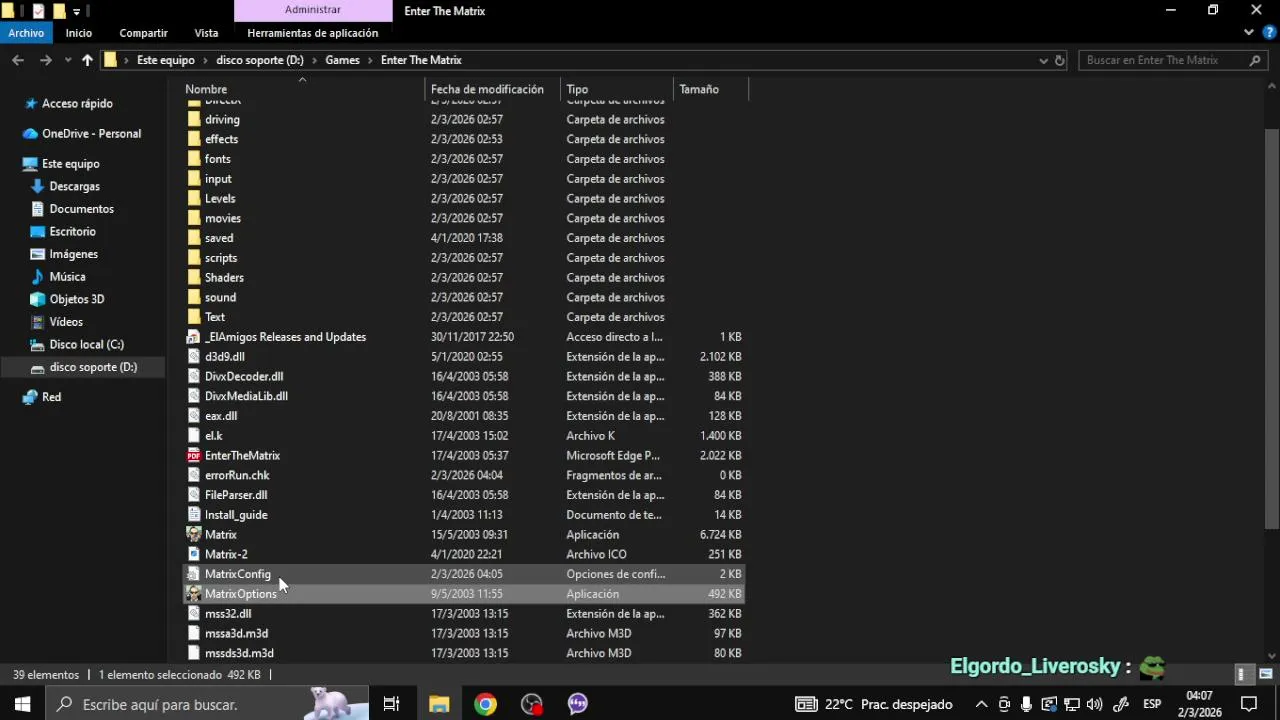Navigate to Games in the address bar
This screenshot has height=720, width=1280.
(x=342, y=60)
